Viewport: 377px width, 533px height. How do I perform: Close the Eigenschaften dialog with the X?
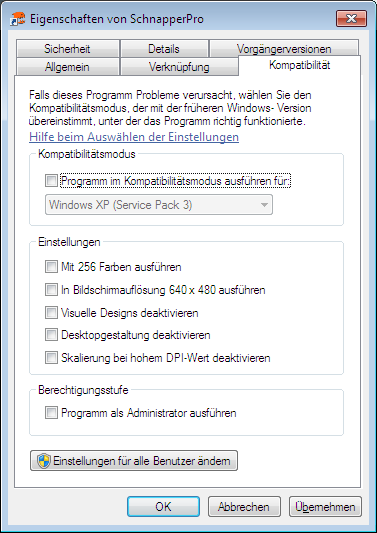click(x=351, y=18)
